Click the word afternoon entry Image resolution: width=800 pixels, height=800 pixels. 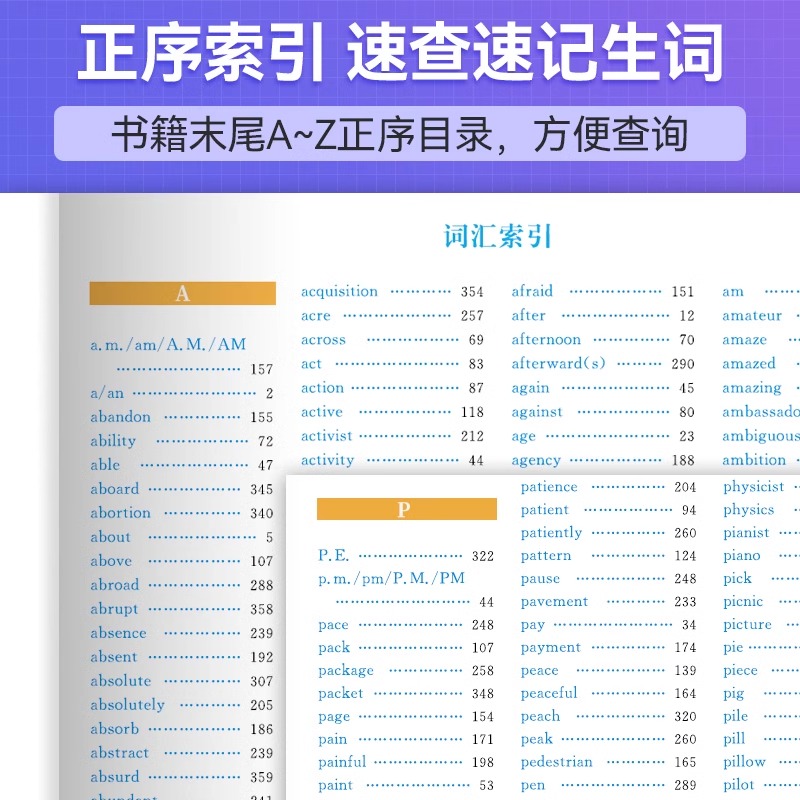(x=546, y=339)
